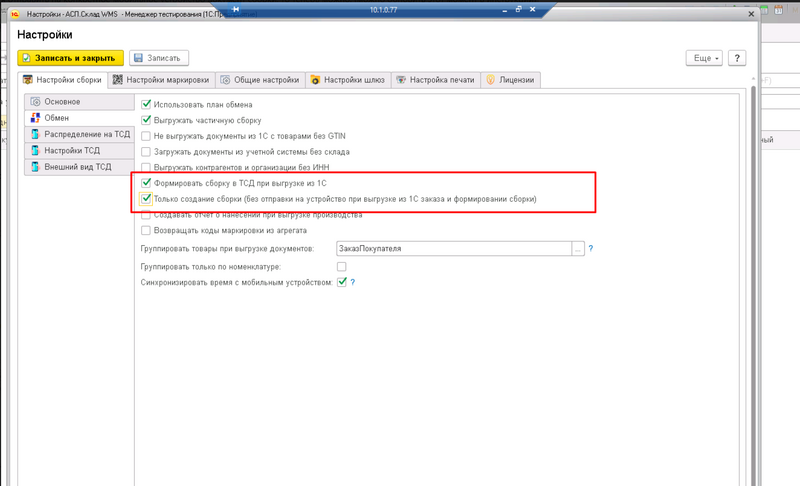Click the device icon beside 'Внешний вид ТСД'
This screenshot has height=486, width=800.
point(35,167)
